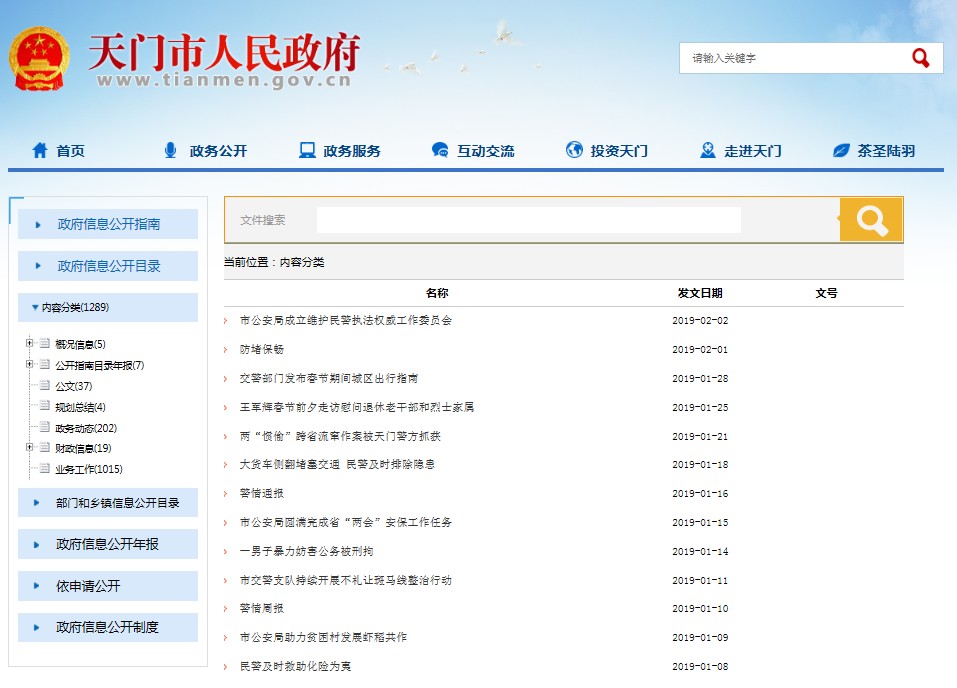Click the chat bubble icon beside 互动交流
Image resolution: width=957 pixels, height=688 pixels.
click(x=440, y=151)
